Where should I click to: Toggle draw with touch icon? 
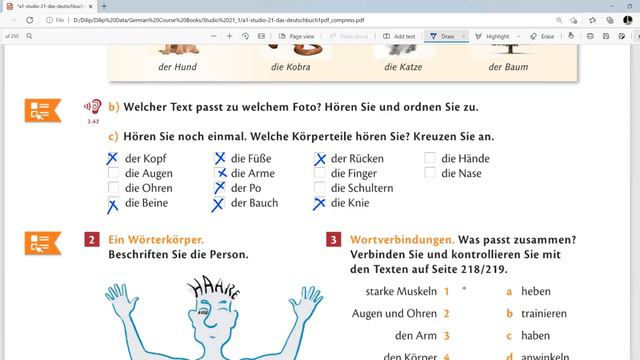click(571, 36)
